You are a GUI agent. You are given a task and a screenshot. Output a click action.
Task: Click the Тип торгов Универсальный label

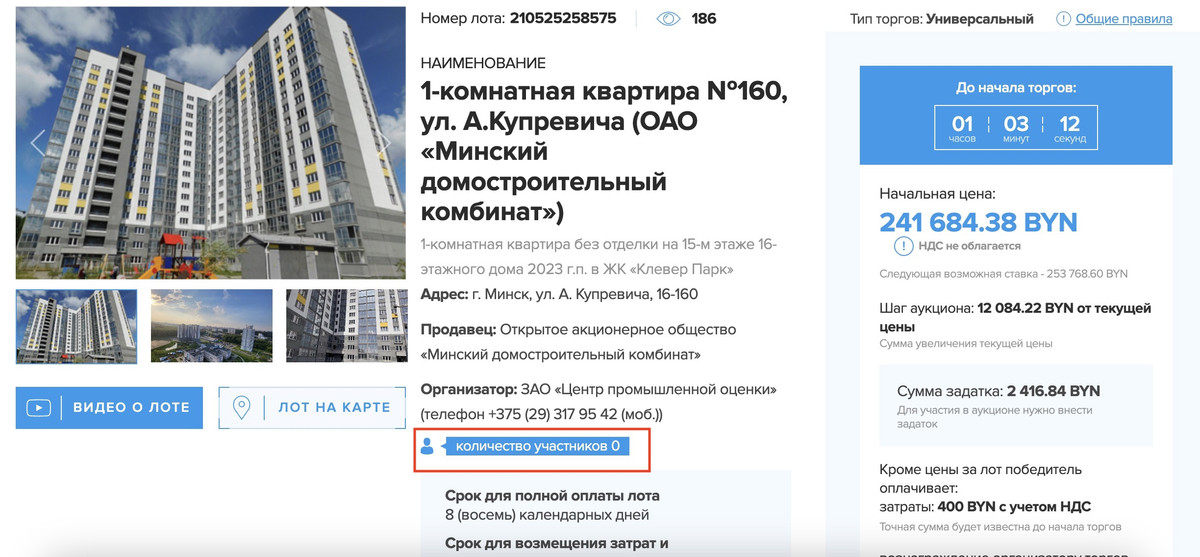click(942, 19)
